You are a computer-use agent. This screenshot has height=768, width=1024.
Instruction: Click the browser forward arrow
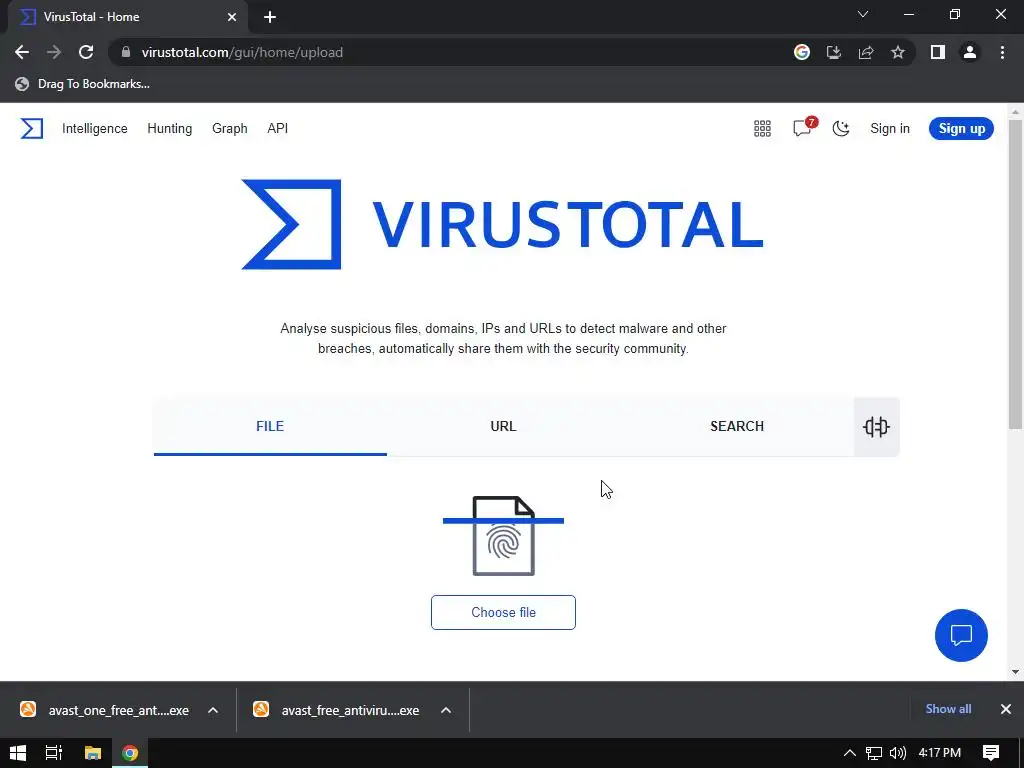[54, 52]
